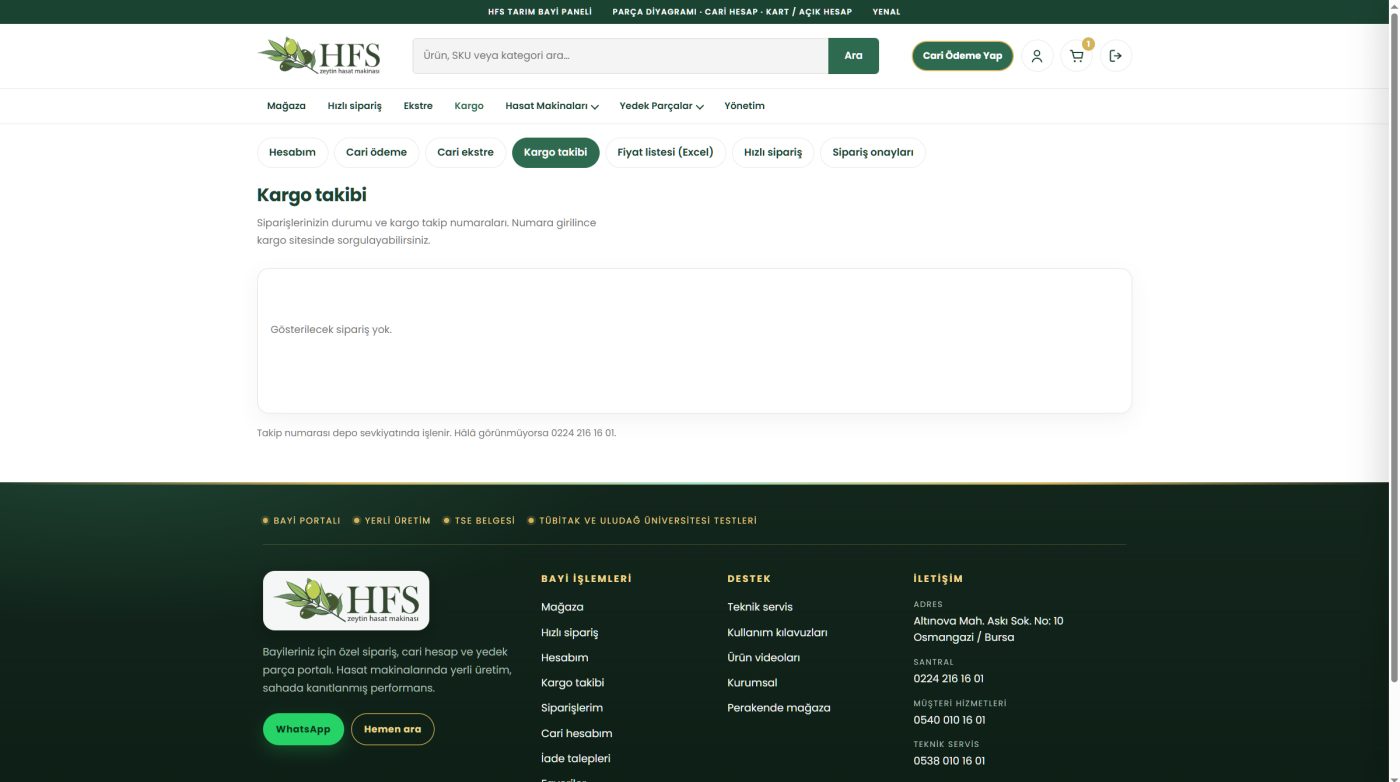This screenshot has height=782, width=1400.
Task: Open Kurumsal footer link
Action: pyautogui.click(x=752, y=682)
